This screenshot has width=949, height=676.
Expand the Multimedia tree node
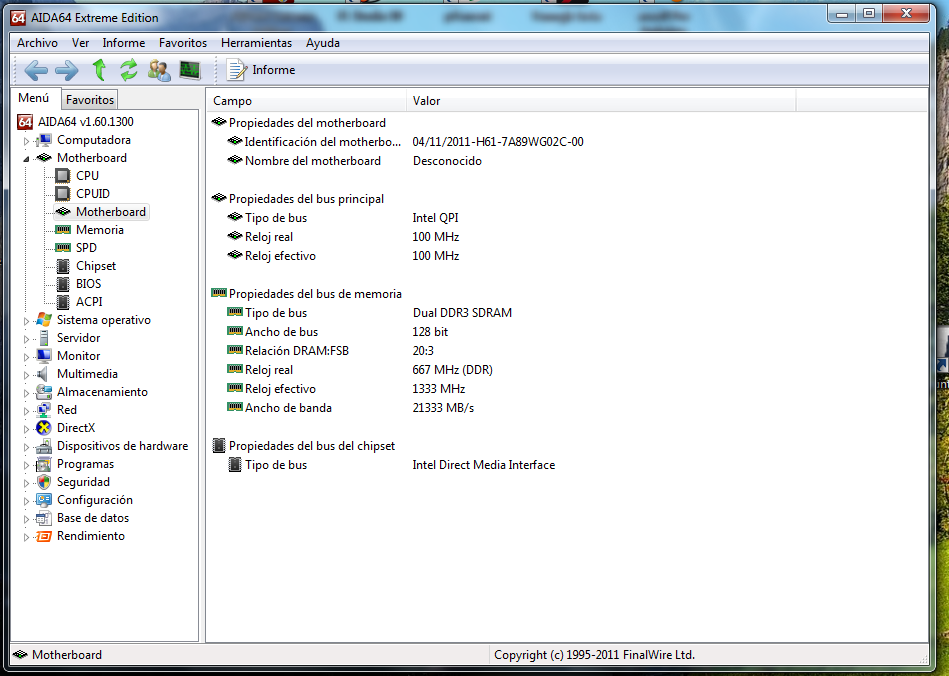[26, 375]
